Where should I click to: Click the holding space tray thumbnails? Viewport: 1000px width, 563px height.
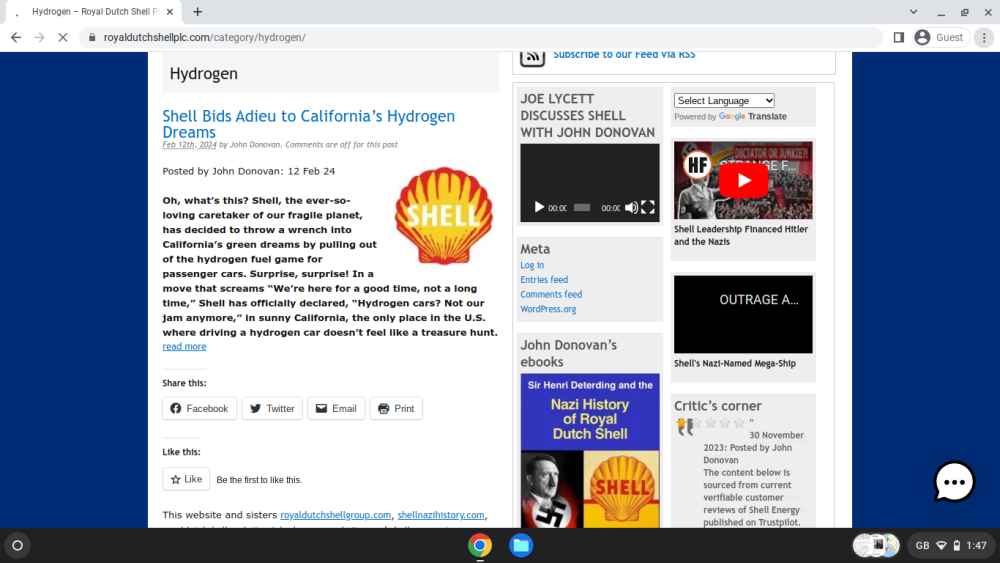coord(876,546)
